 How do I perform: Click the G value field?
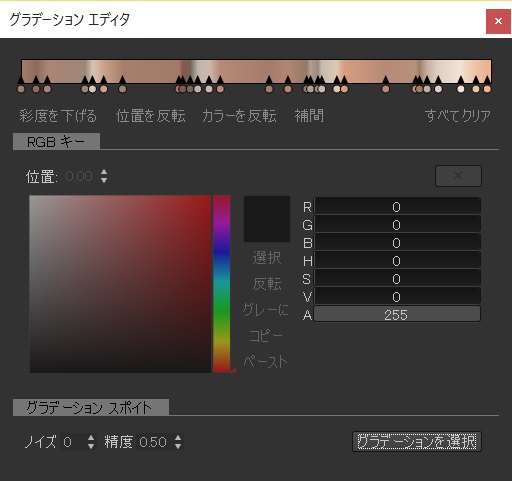(397, 225)
